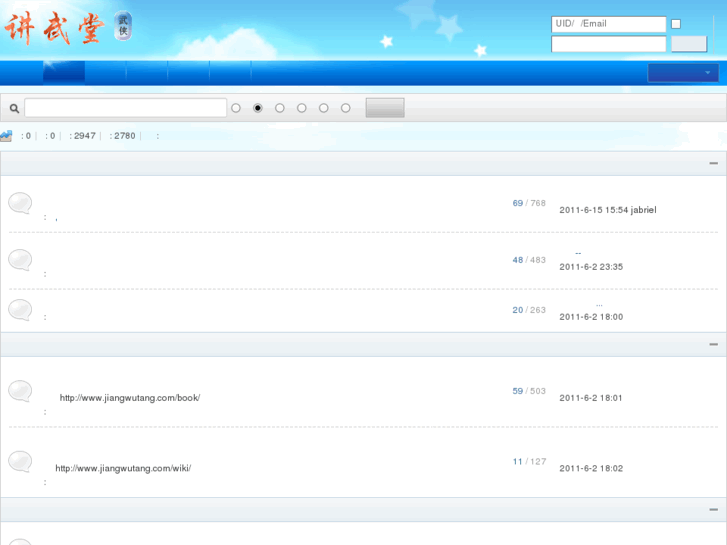The image size is (727, 545).
Task: Collapse the first forum category with the minus icon
Action: click(x=713, y=163)
